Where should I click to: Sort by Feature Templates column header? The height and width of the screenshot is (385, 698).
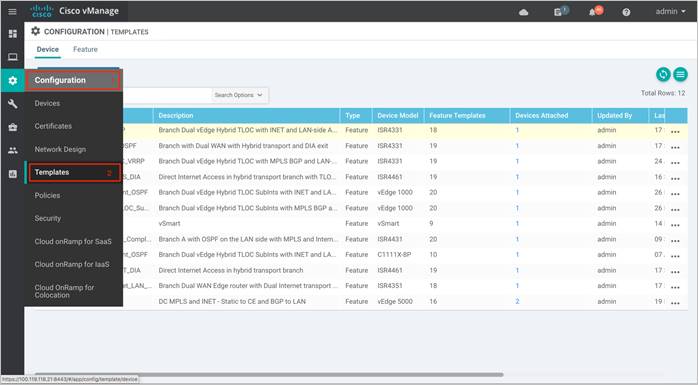[x=457, y=116]
